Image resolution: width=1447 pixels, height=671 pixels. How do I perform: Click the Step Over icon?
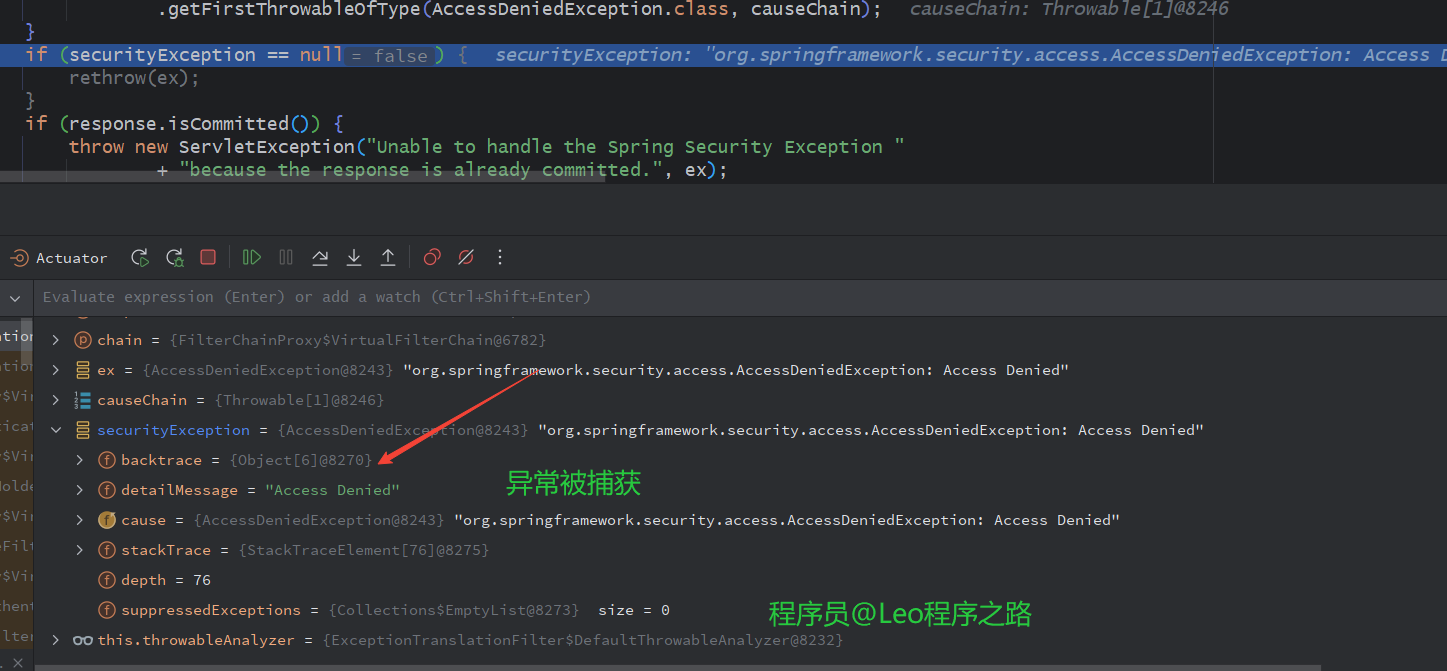[x=320, y=257]
